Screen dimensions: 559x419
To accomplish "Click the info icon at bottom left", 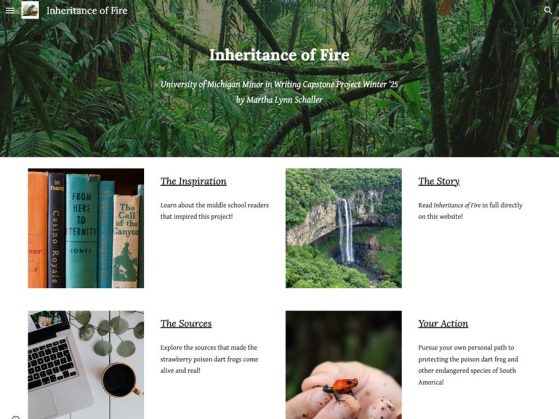I will [15, 417].
